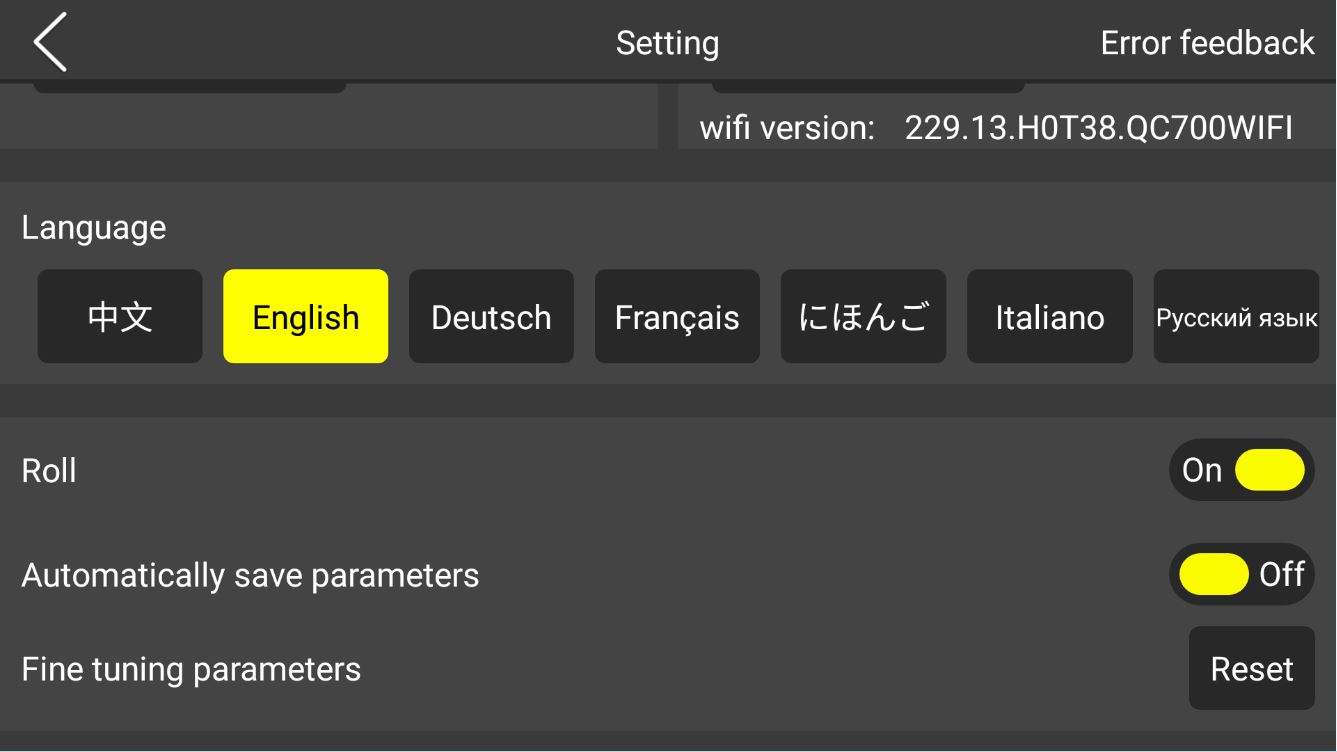Choose the English language button
Viewport: 1337px width, 752px height.
click(306, 316)
